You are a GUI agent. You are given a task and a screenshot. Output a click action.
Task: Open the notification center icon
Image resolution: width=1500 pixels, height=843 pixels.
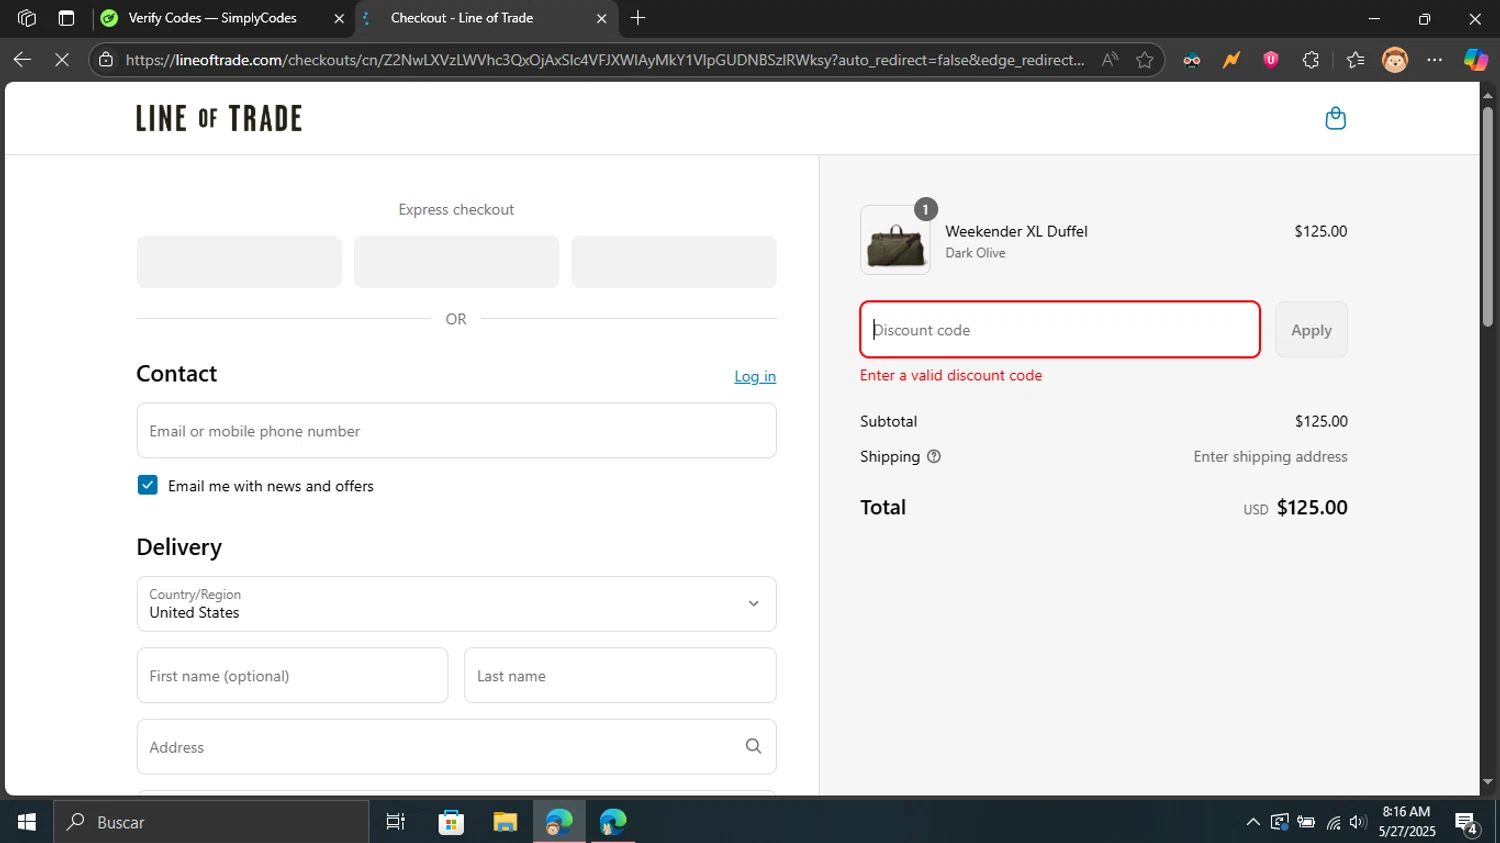click(x=1467, y=822)
